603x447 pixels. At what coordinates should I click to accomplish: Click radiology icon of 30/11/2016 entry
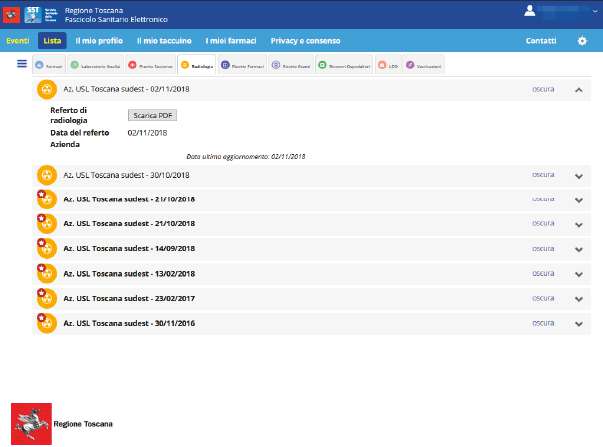(x=47, y=324)
